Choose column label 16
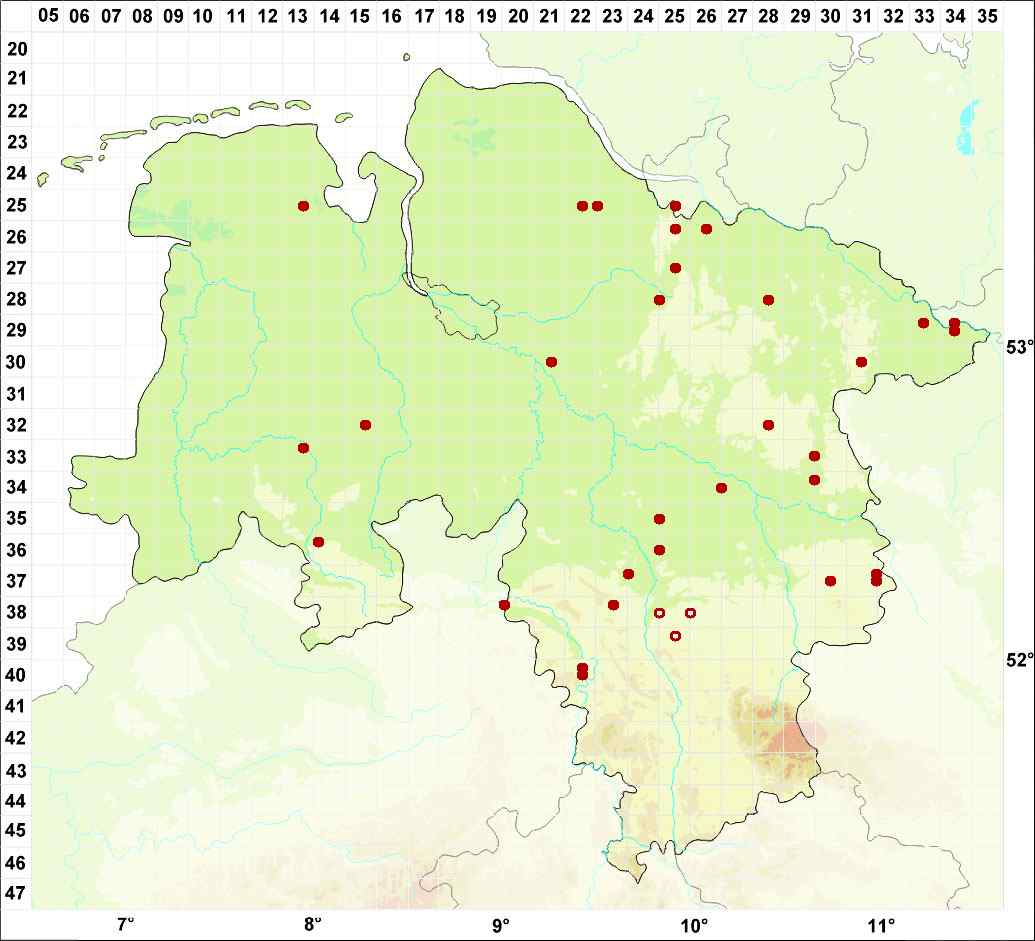Screen dimensions: 1035x941 pos(391,15)
